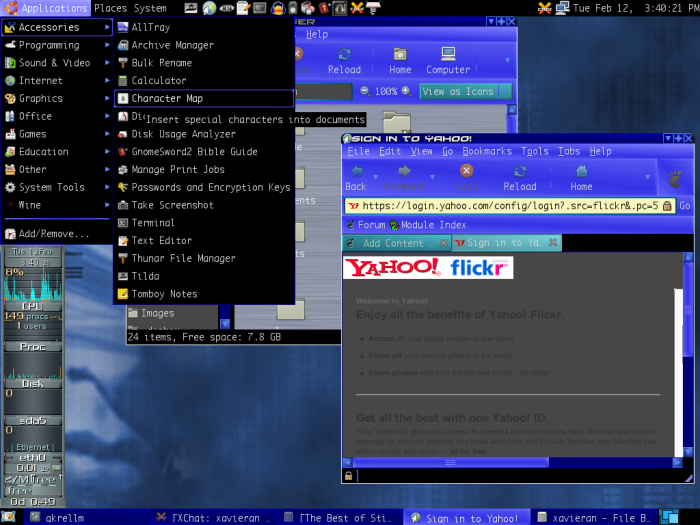Launch Tilda from the Accessories list
Viewport: 700px width, 525px height.
coord(204,276)
